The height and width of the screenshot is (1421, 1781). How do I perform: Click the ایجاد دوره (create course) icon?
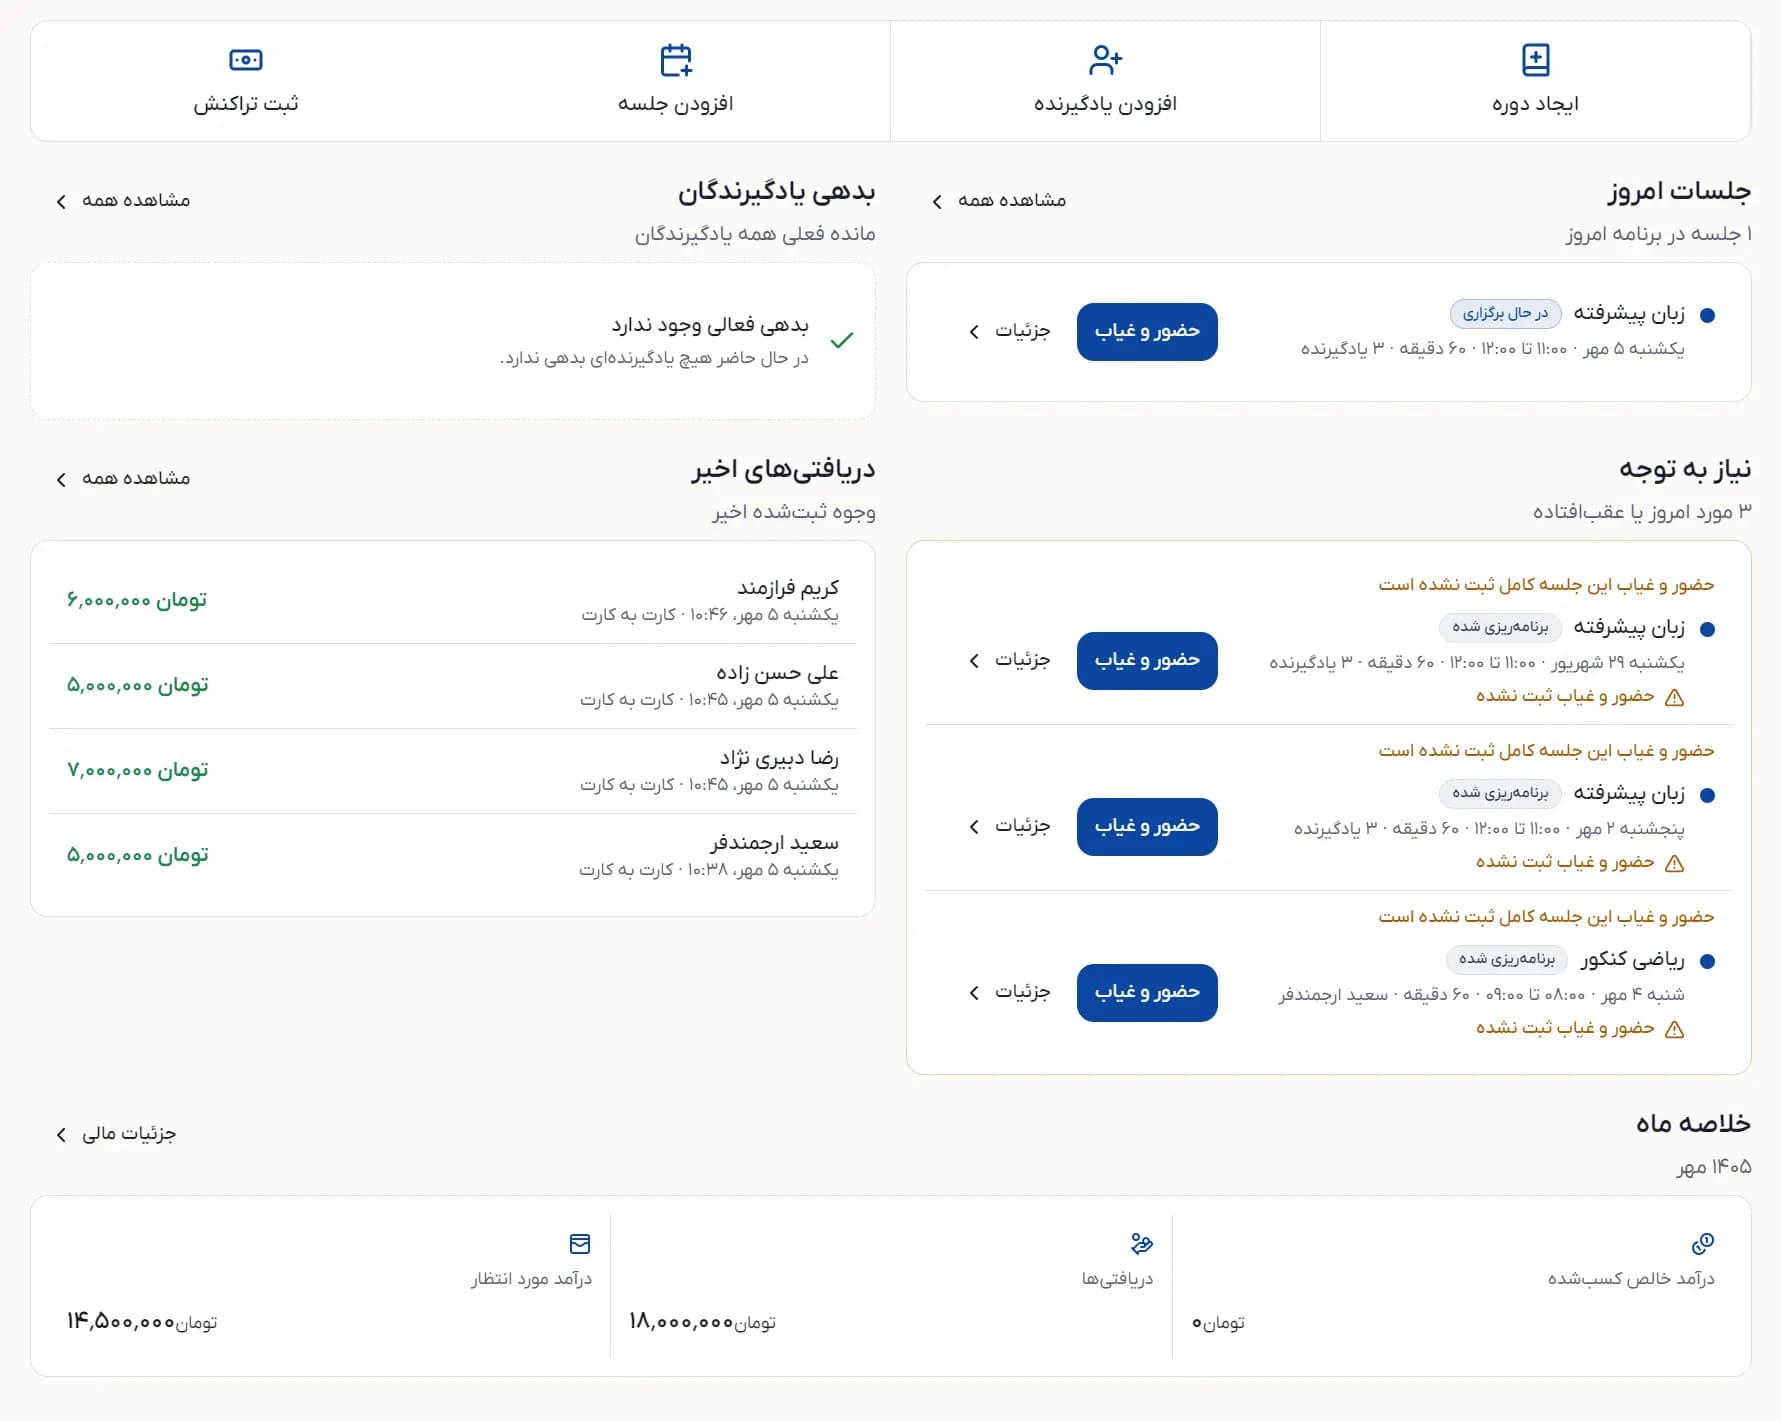point(1535,60)
